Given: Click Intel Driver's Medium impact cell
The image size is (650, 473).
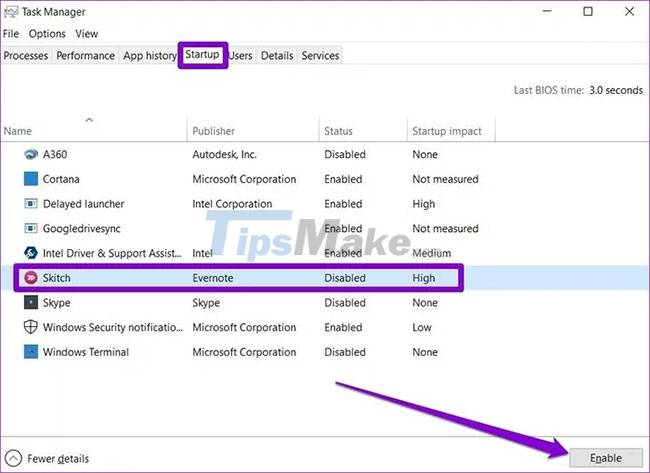Looking at the screenshot, I should pyautogui.click(x=432, y=253).
